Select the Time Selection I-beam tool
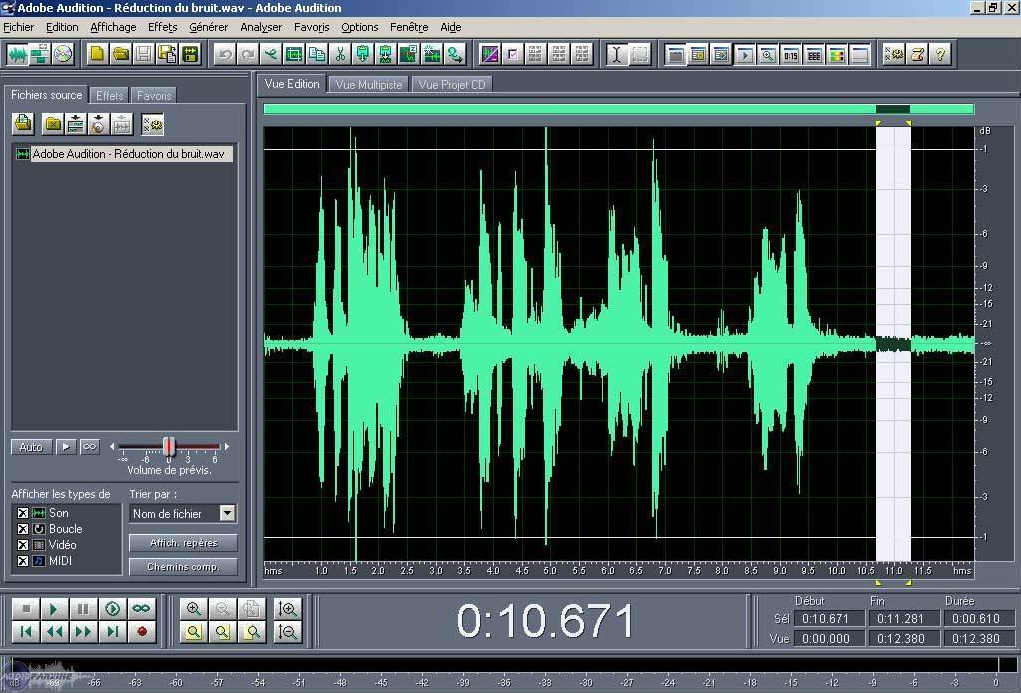1021x693 pixels. point(616,54)
